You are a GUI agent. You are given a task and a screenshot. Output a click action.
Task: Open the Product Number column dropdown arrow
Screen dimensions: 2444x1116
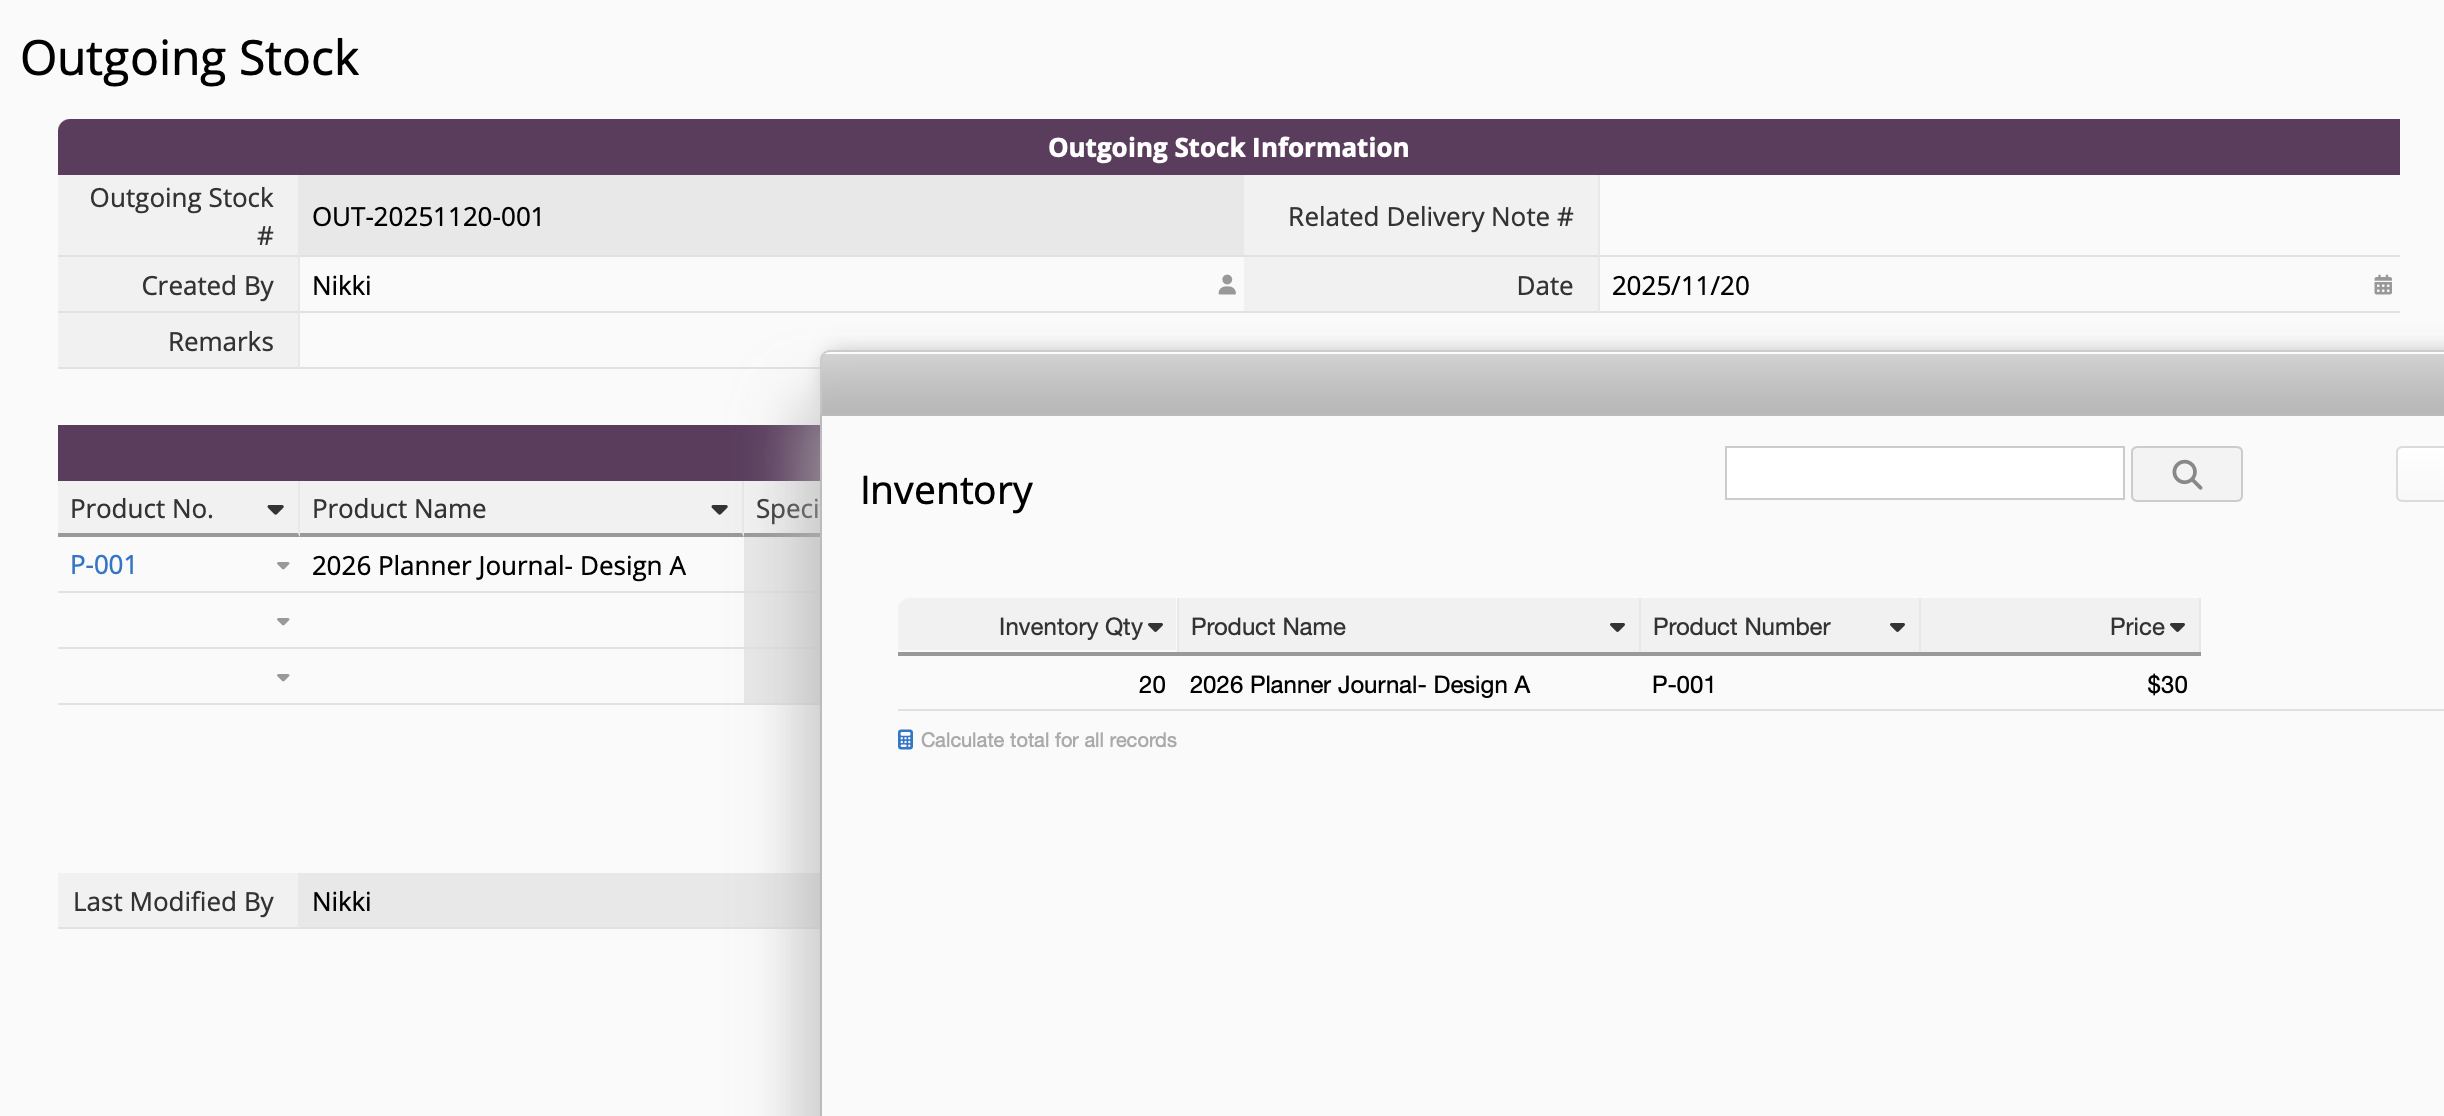[1896, 628]
